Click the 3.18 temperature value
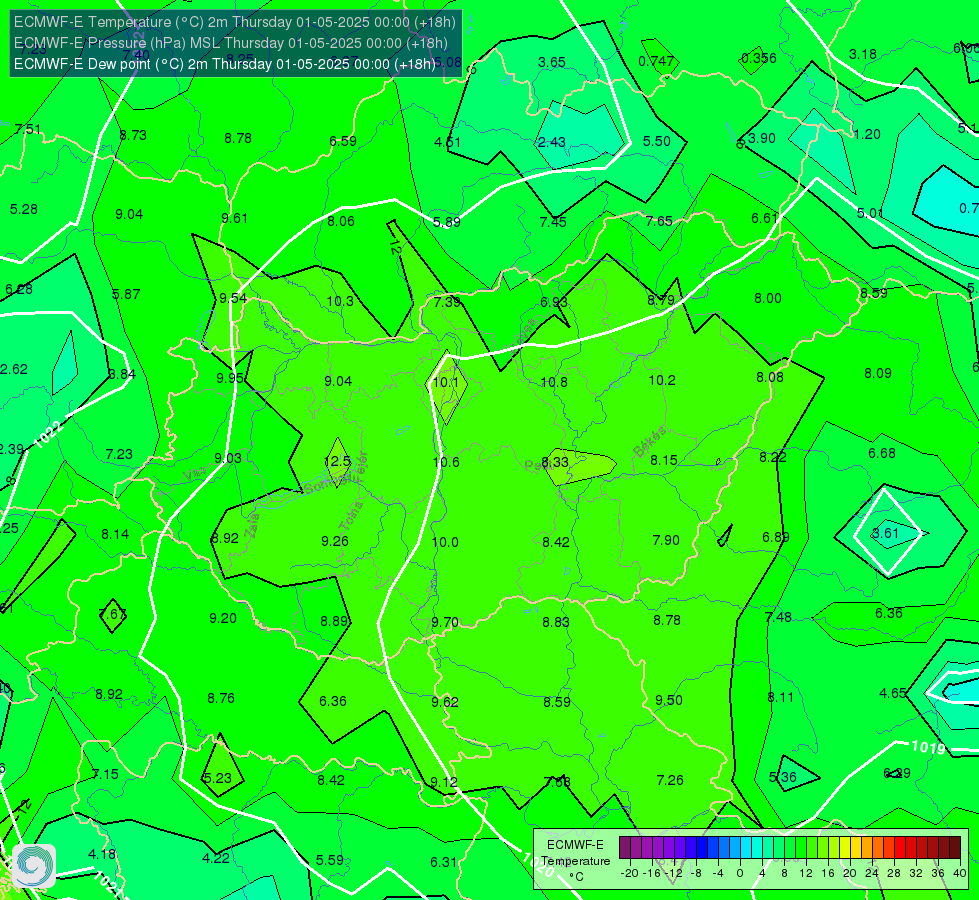 pos(863,55)
